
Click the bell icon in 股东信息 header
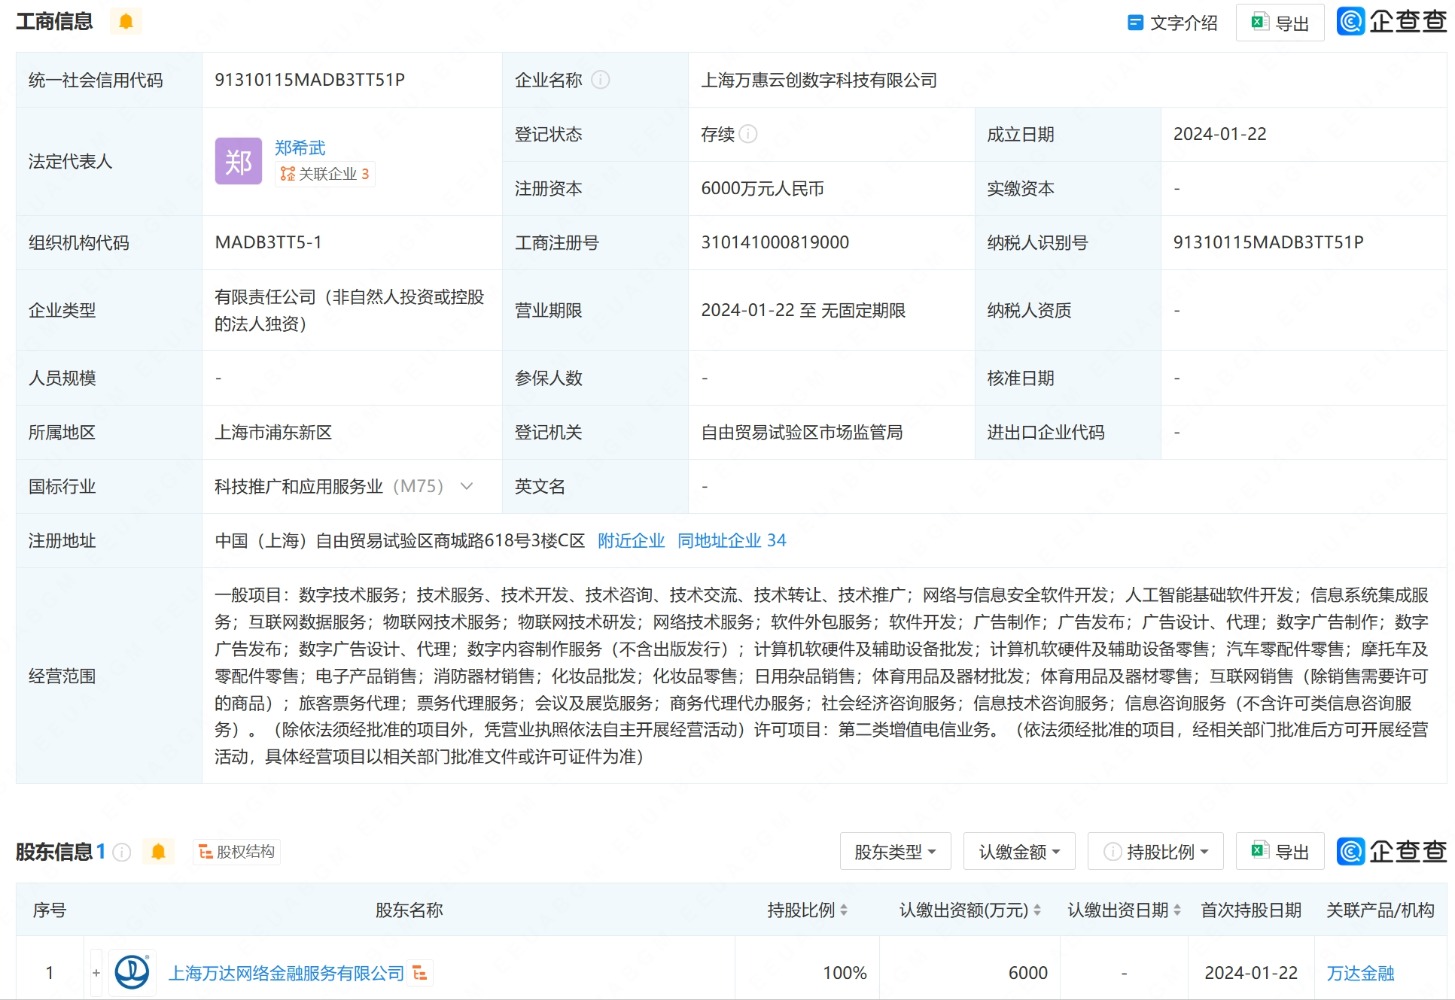pos(158,852)
